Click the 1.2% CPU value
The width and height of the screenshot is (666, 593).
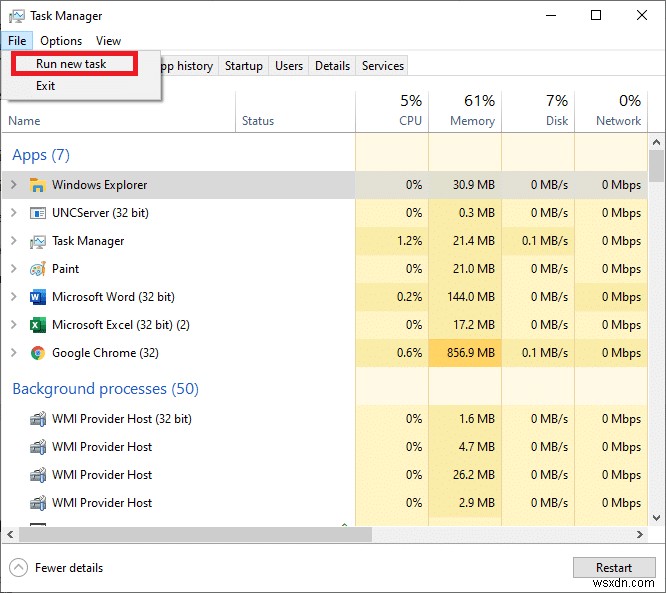coord(409,241)
